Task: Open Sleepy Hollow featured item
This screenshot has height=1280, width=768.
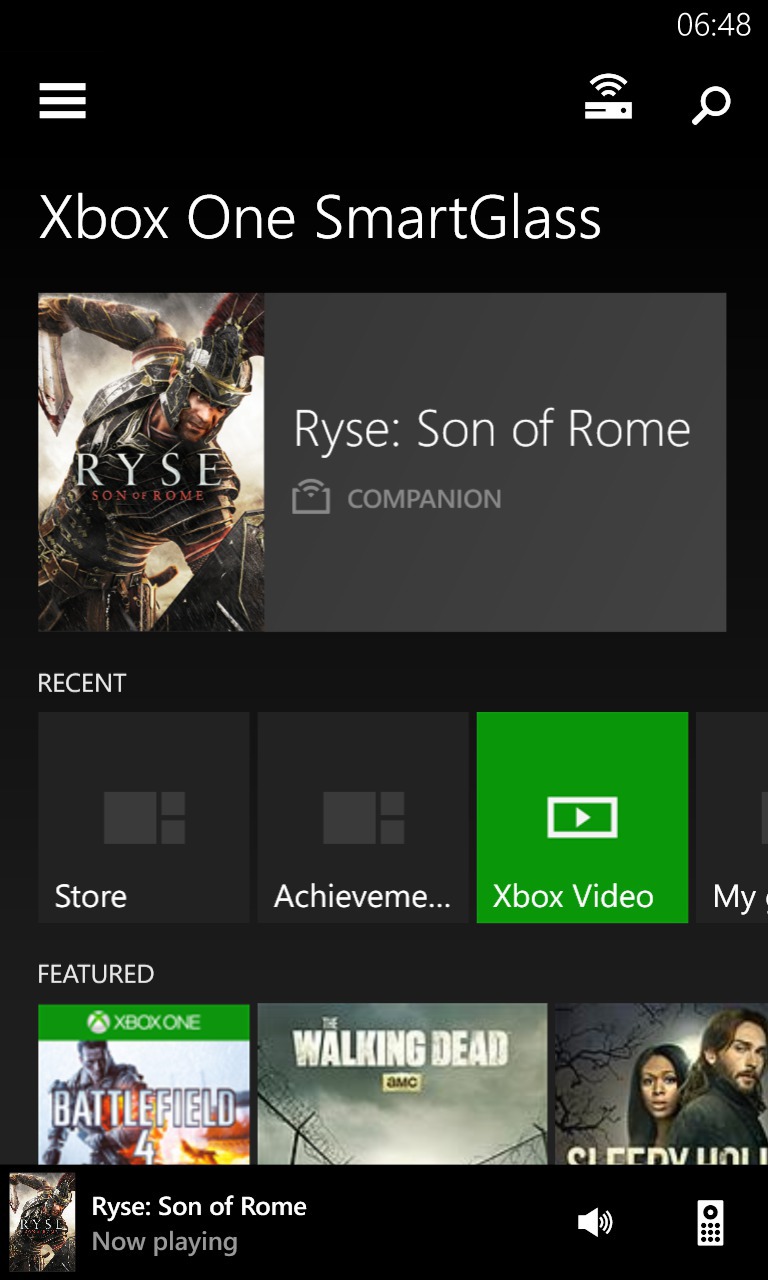Action: [x=662, y=1085]
